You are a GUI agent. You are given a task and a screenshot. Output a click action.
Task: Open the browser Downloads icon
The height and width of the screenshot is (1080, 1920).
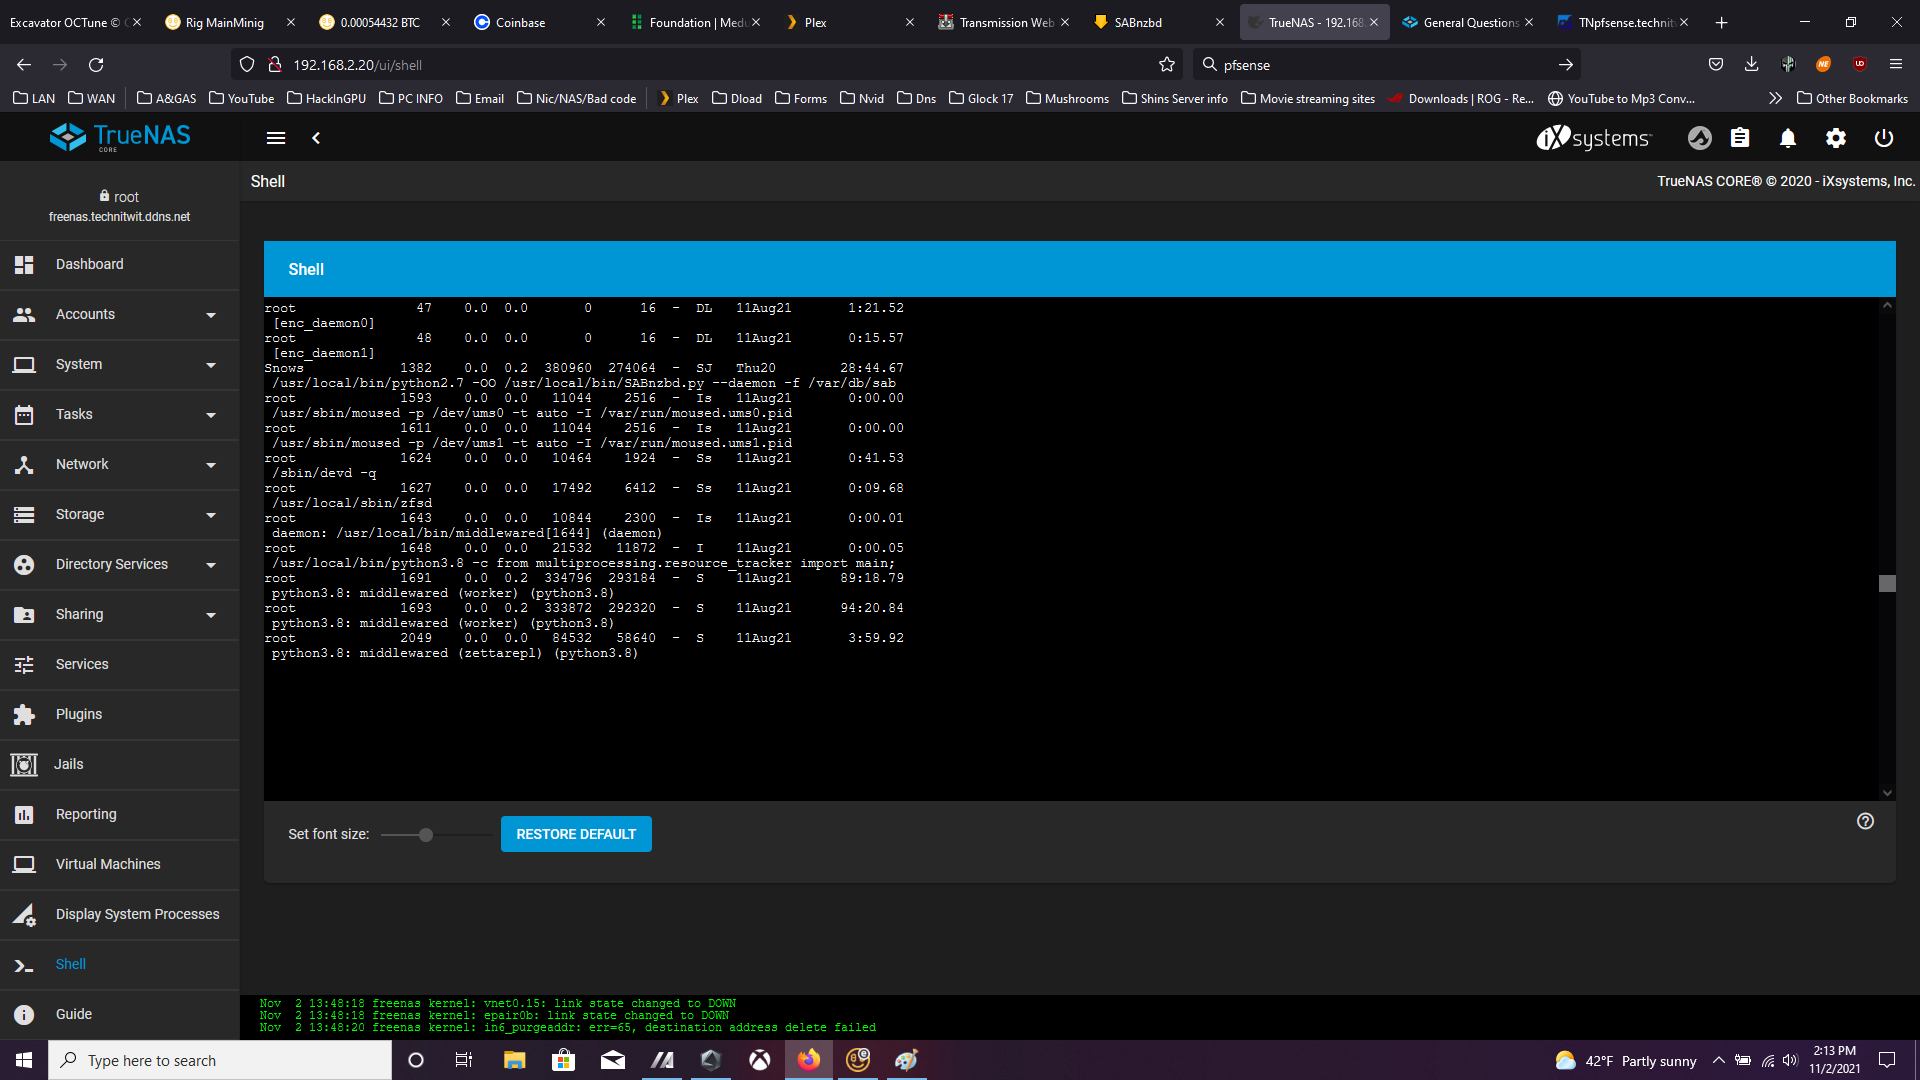click(x=1751, y=64)
